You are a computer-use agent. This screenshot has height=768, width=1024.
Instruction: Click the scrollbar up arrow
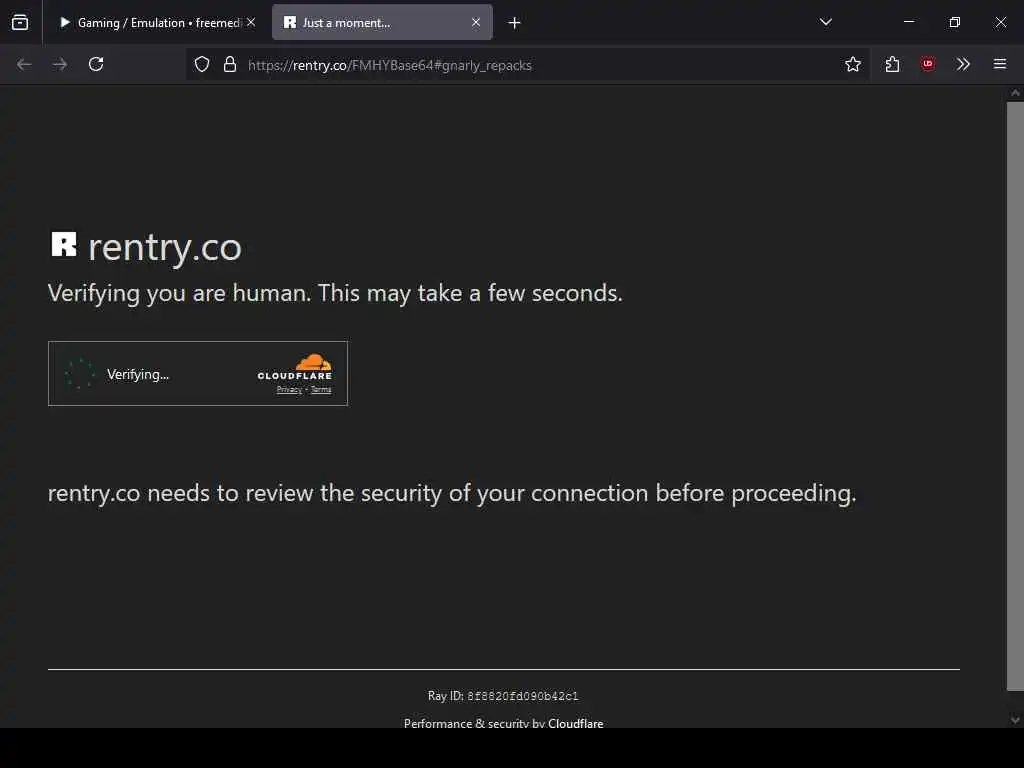point(1015,93)
